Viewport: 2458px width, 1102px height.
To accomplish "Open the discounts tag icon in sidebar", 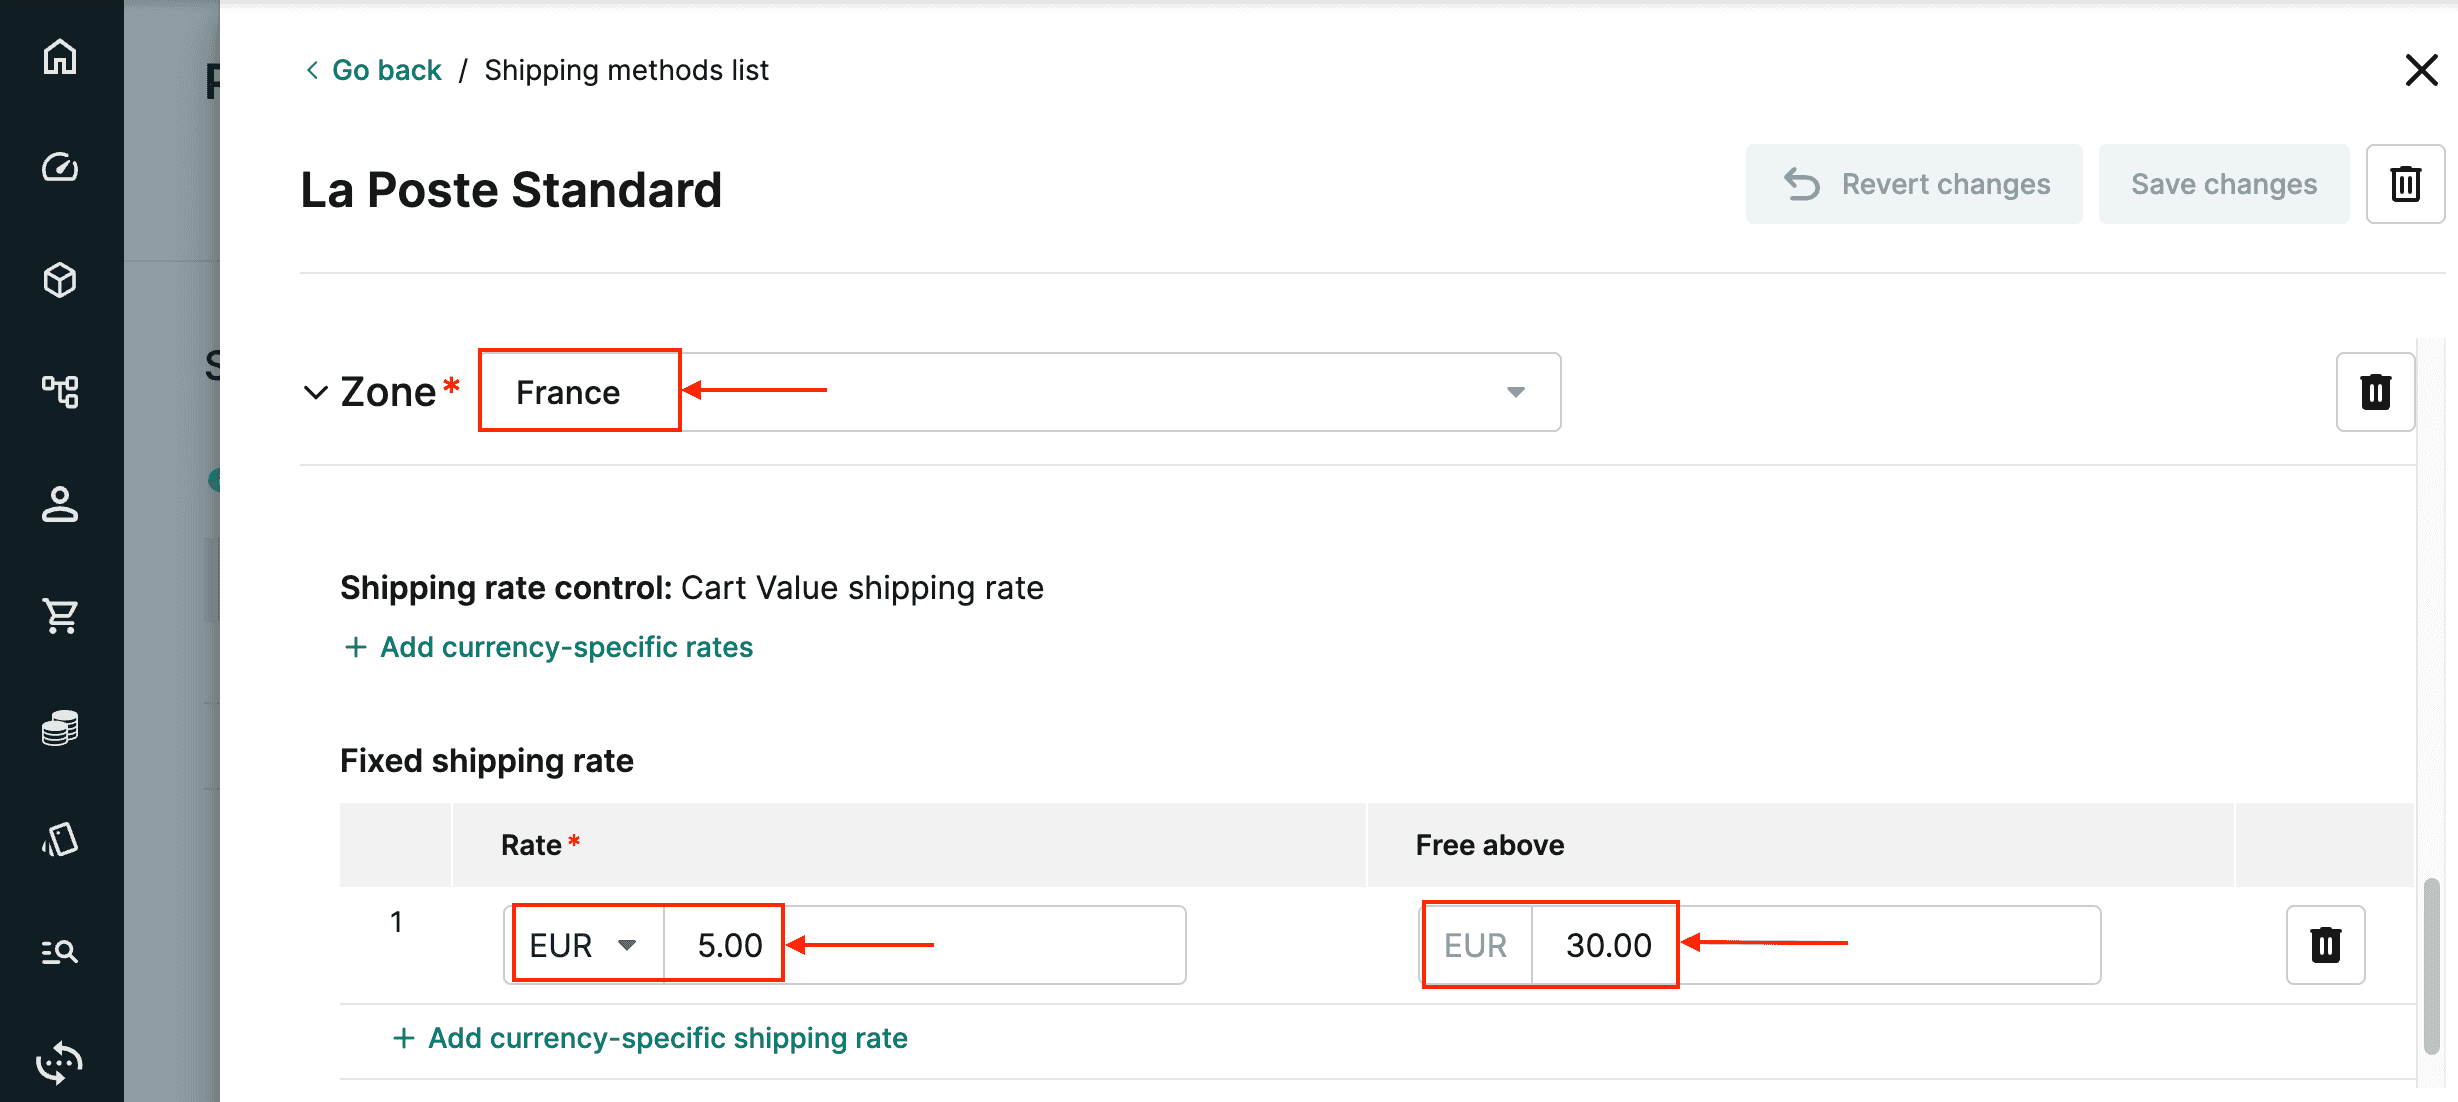I will coord(60,839).
